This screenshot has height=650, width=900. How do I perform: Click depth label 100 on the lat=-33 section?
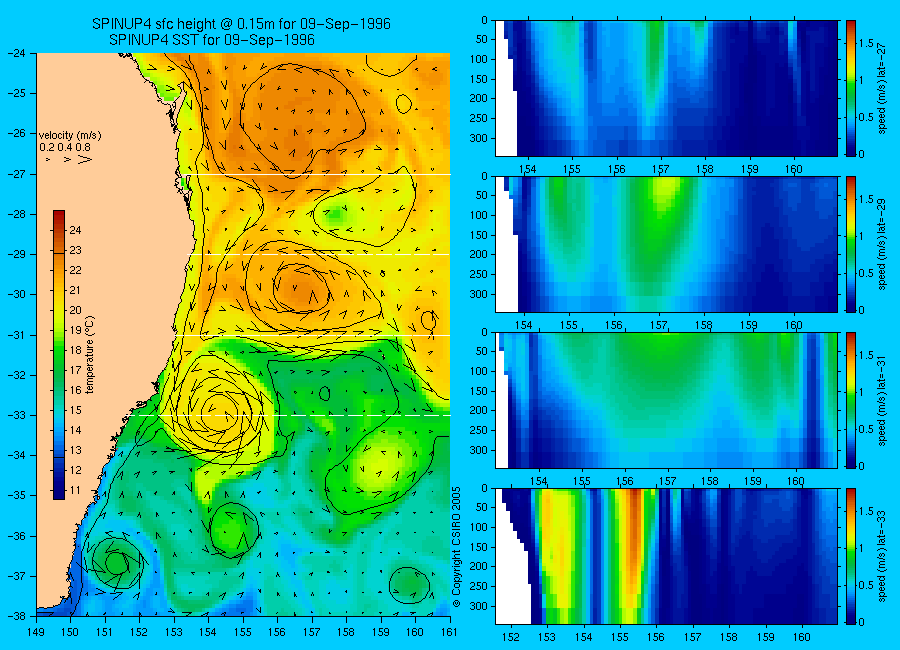click(x=478, y=527)
